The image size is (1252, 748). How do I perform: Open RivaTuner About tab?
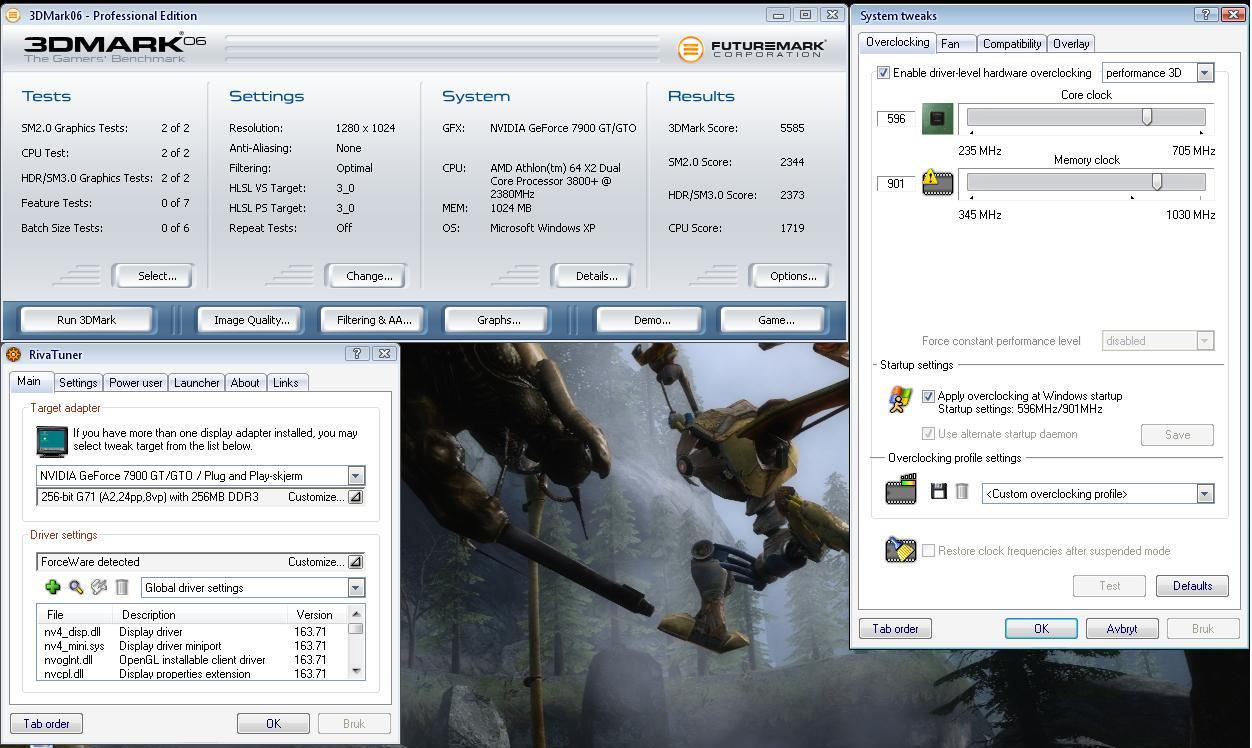tap(245, 383)
